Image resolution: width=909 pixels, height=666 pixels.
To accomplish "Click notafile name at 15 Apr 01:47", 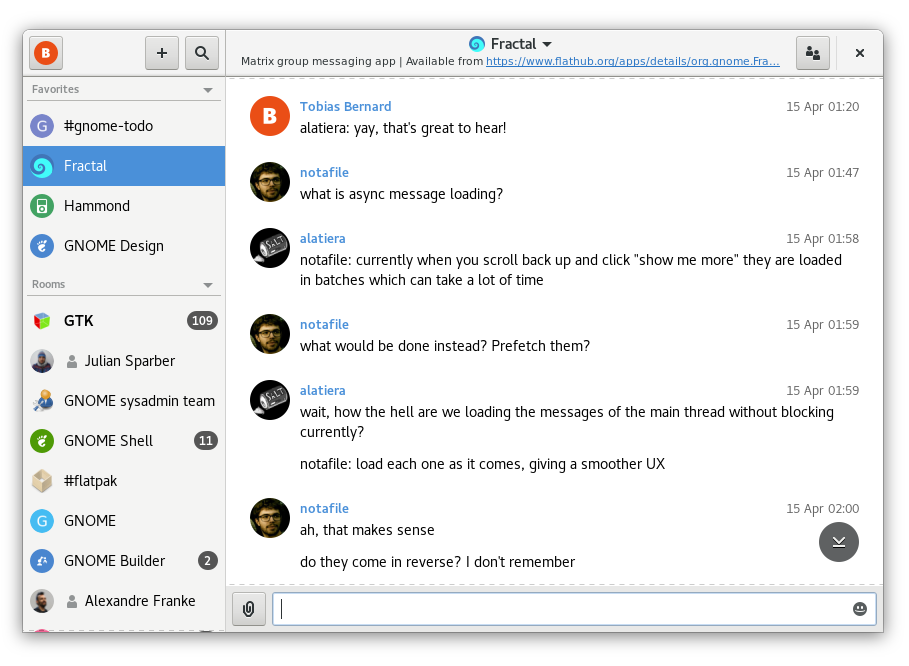I will [324, 173].
